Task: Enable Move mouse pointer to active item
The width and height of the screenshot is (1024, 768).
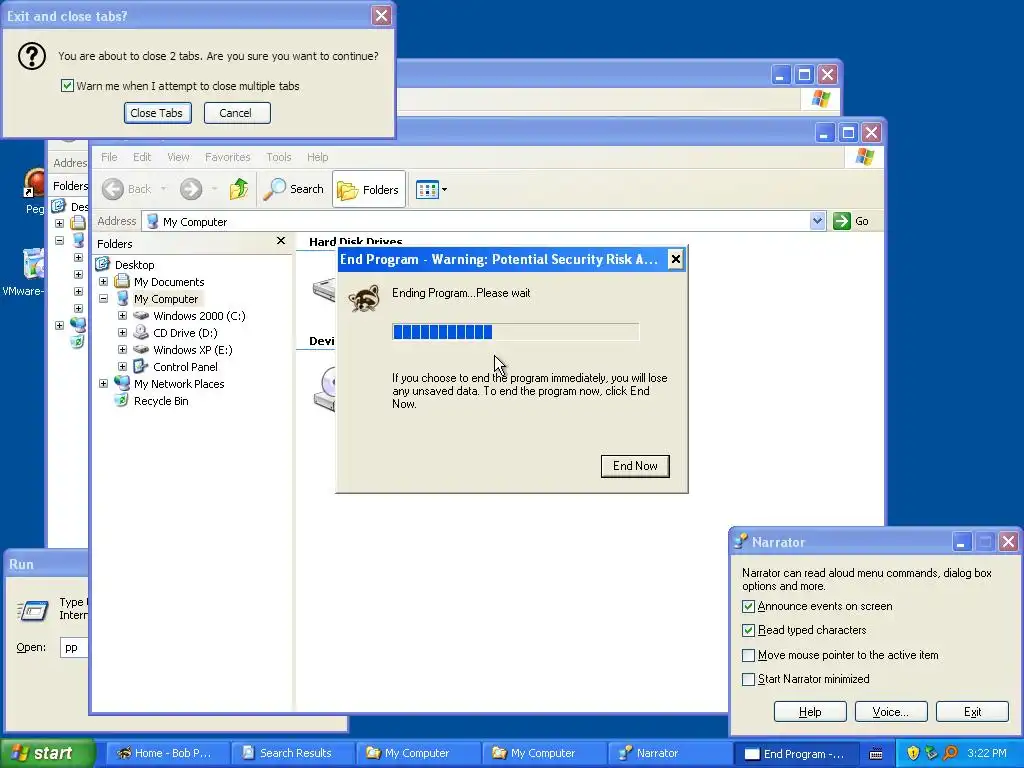Action: (748, 655)
